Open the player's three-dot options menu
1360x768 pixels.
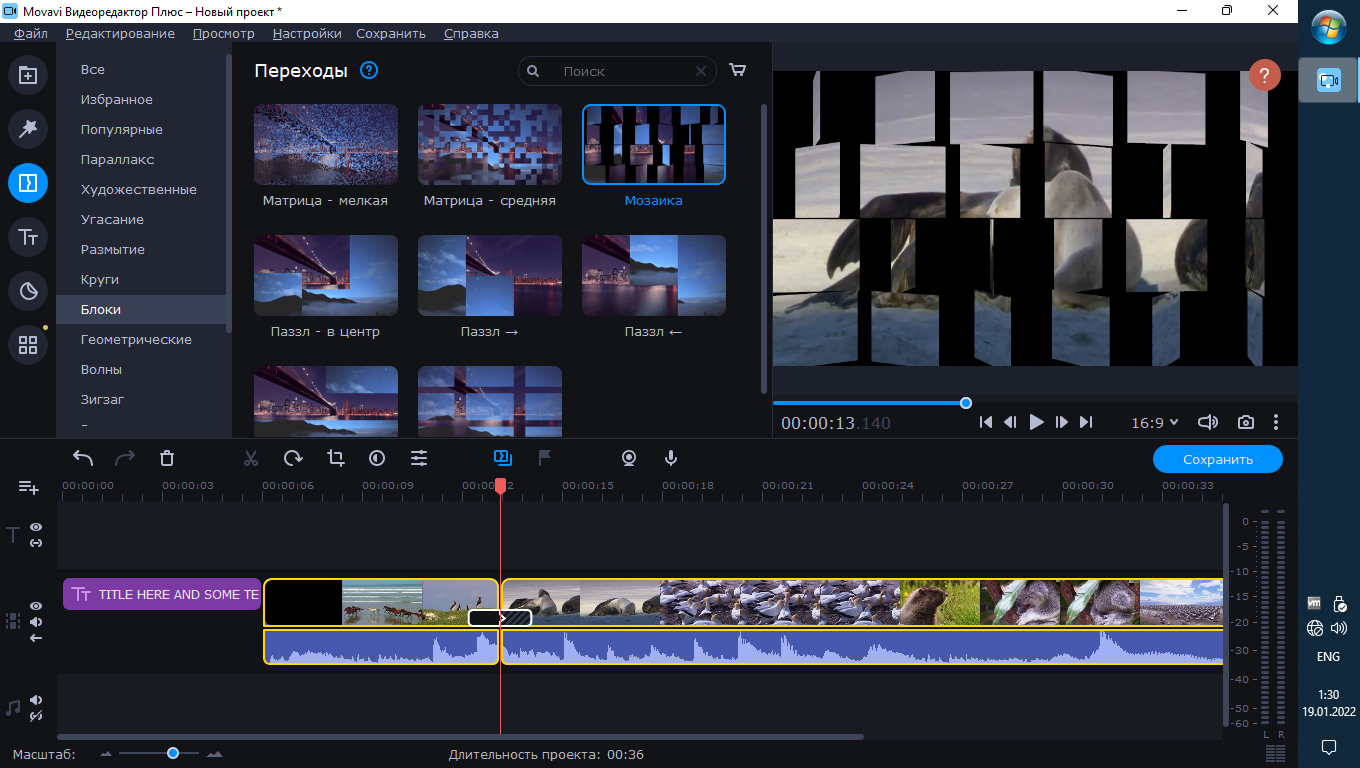click(1276, 422)
